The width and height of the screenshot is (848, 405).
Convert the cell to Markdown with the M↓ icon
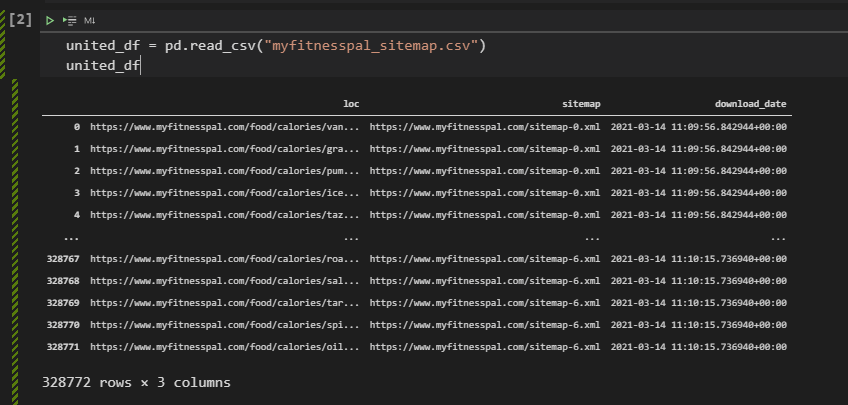pyautogui.click(x=90, y=21)
